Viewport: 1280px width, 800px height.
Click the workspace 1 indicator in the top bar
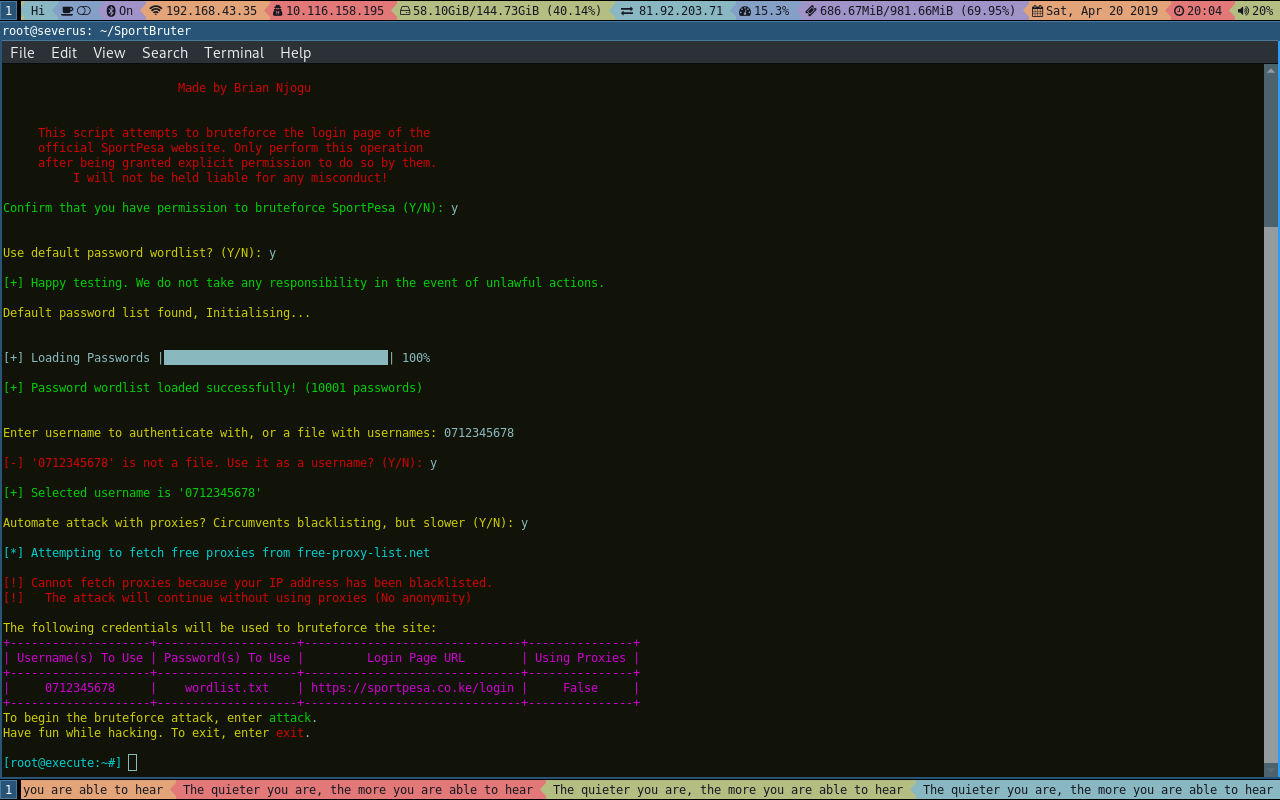[x=9, y=10]
